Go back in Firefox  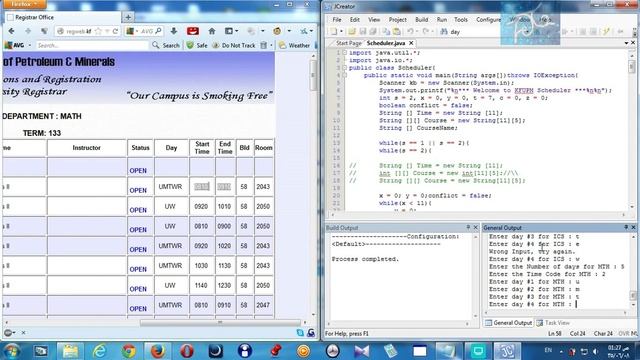(x=11, y=31)
